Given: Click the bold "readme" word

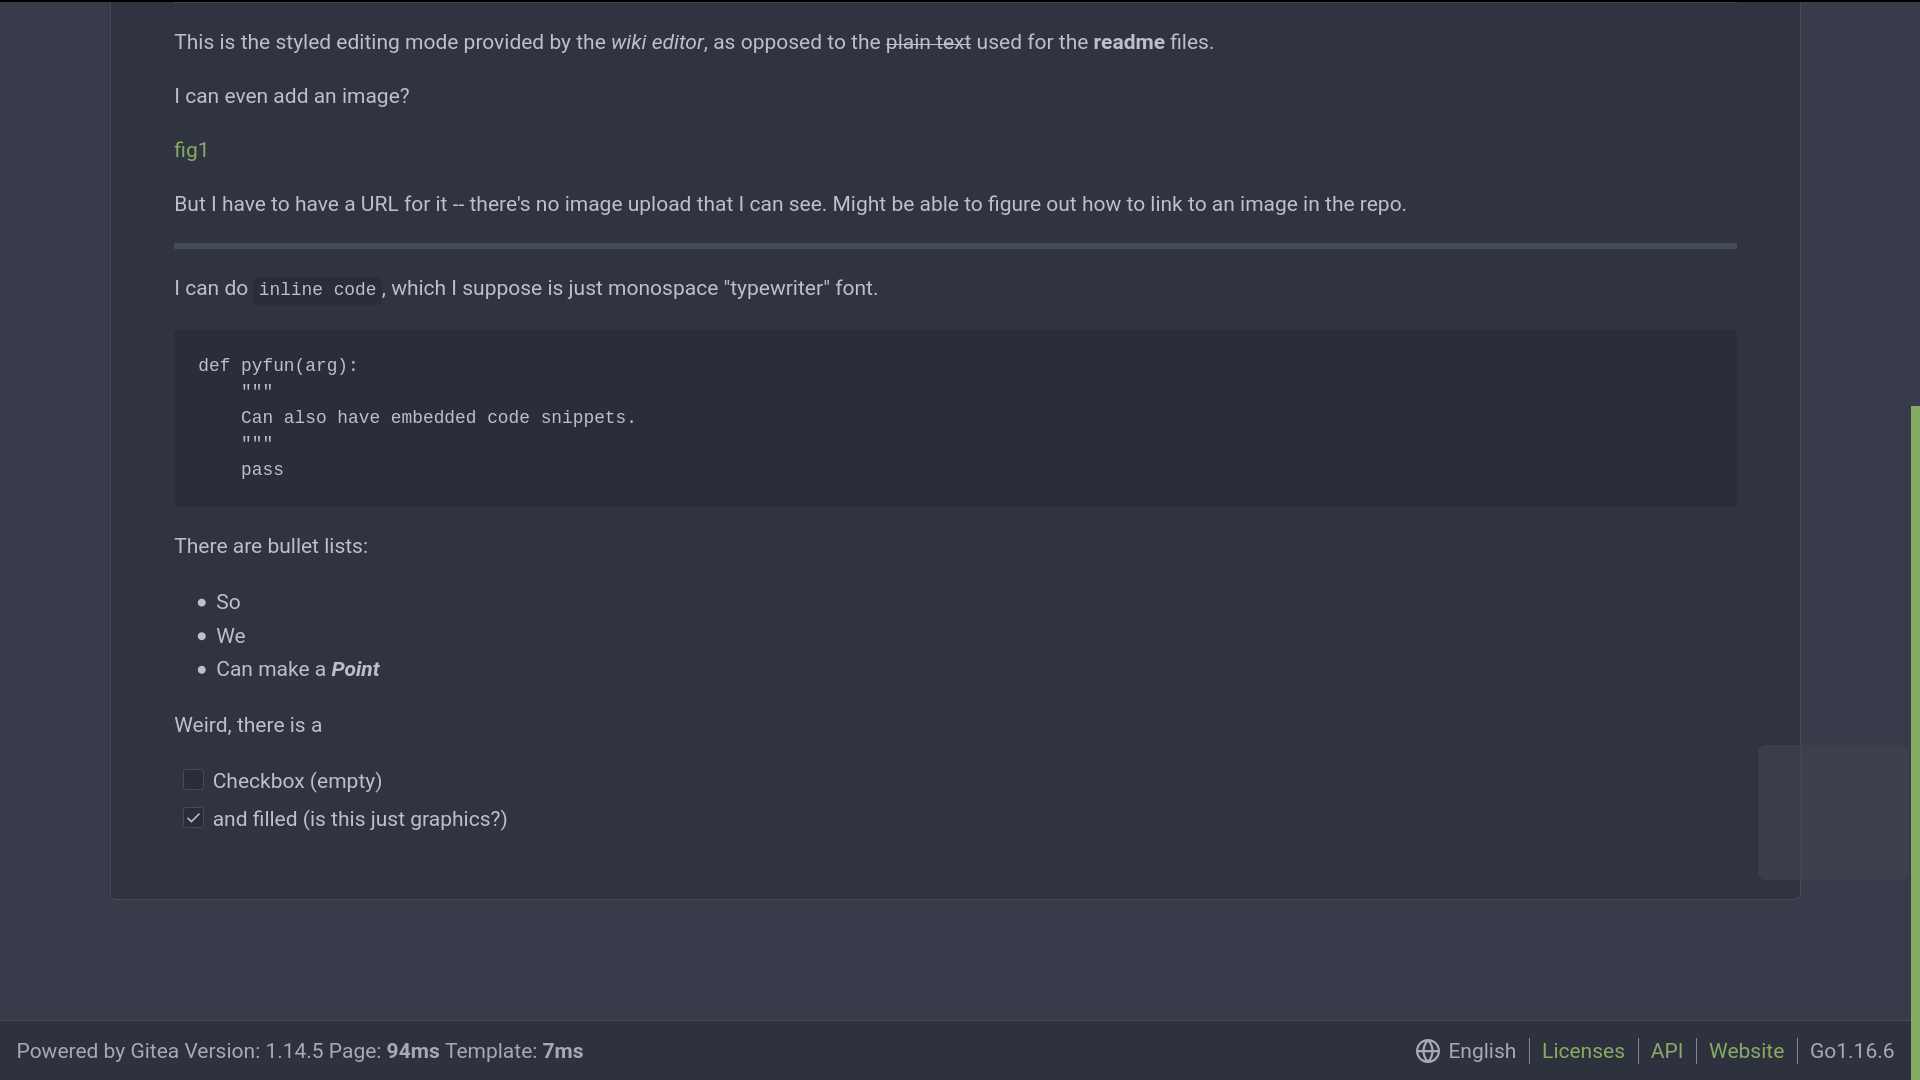Looking at the screenshot, I should 1128,42.
